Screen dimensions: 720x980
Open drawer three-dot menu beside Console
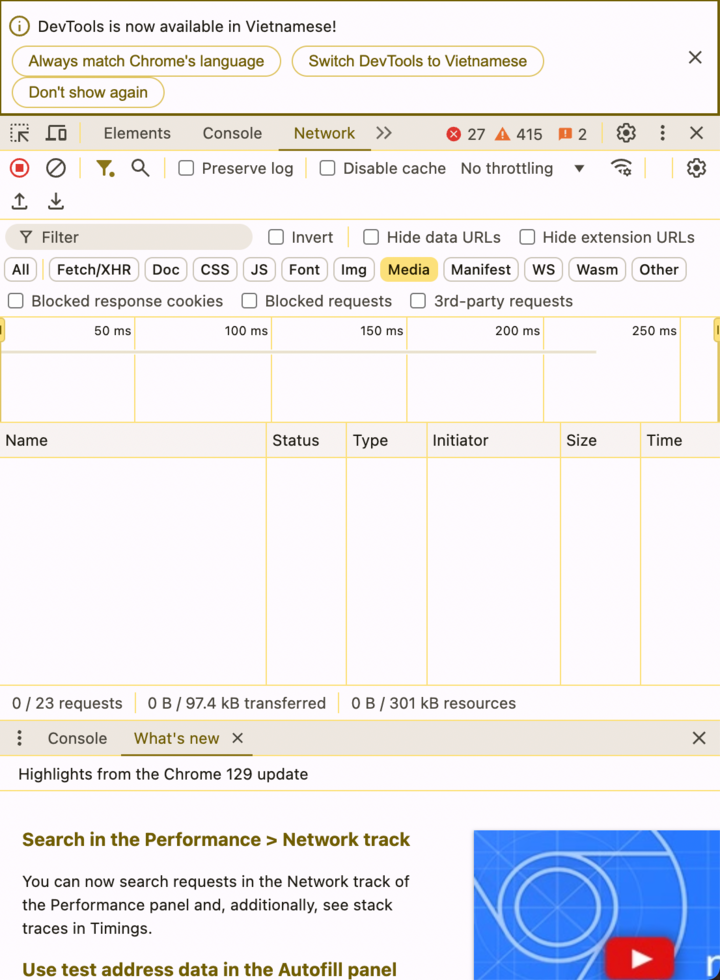coord(19,738)
